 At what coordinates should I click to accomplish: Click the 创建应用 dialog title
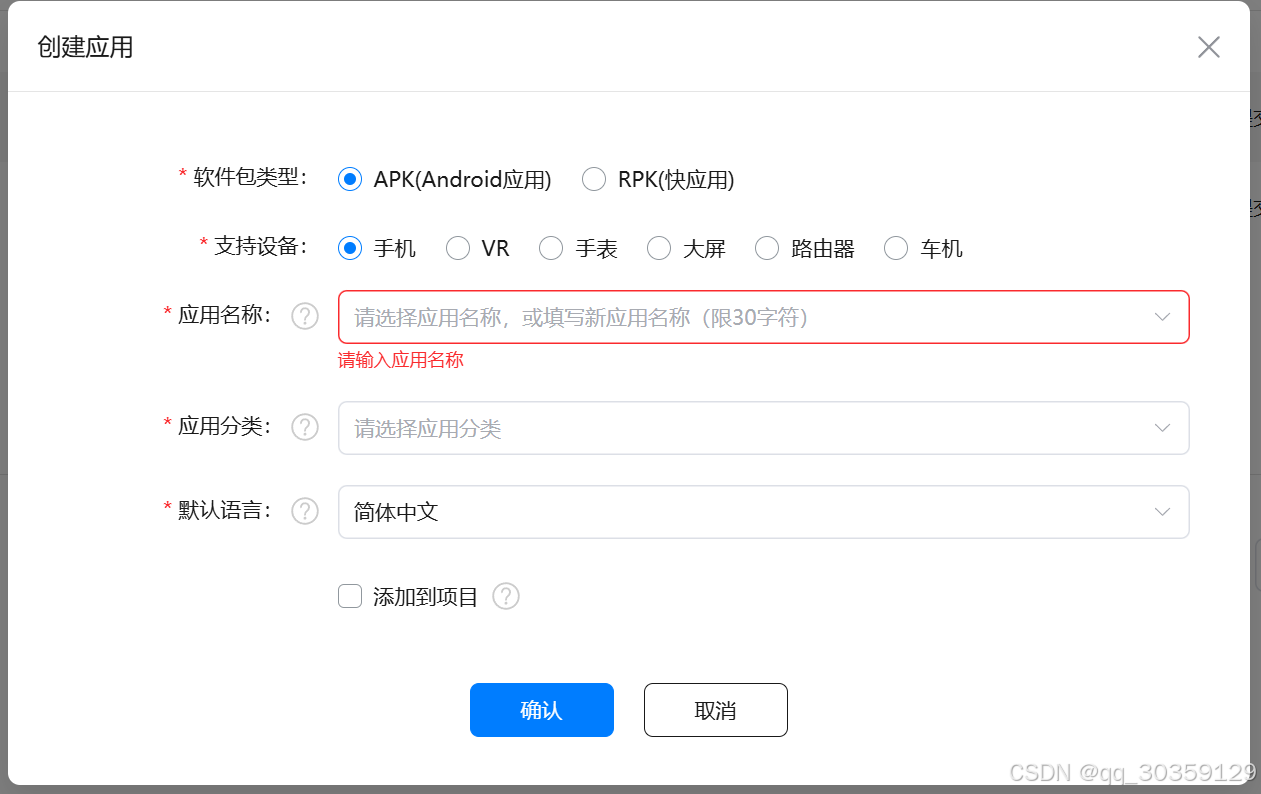point(85,47)
